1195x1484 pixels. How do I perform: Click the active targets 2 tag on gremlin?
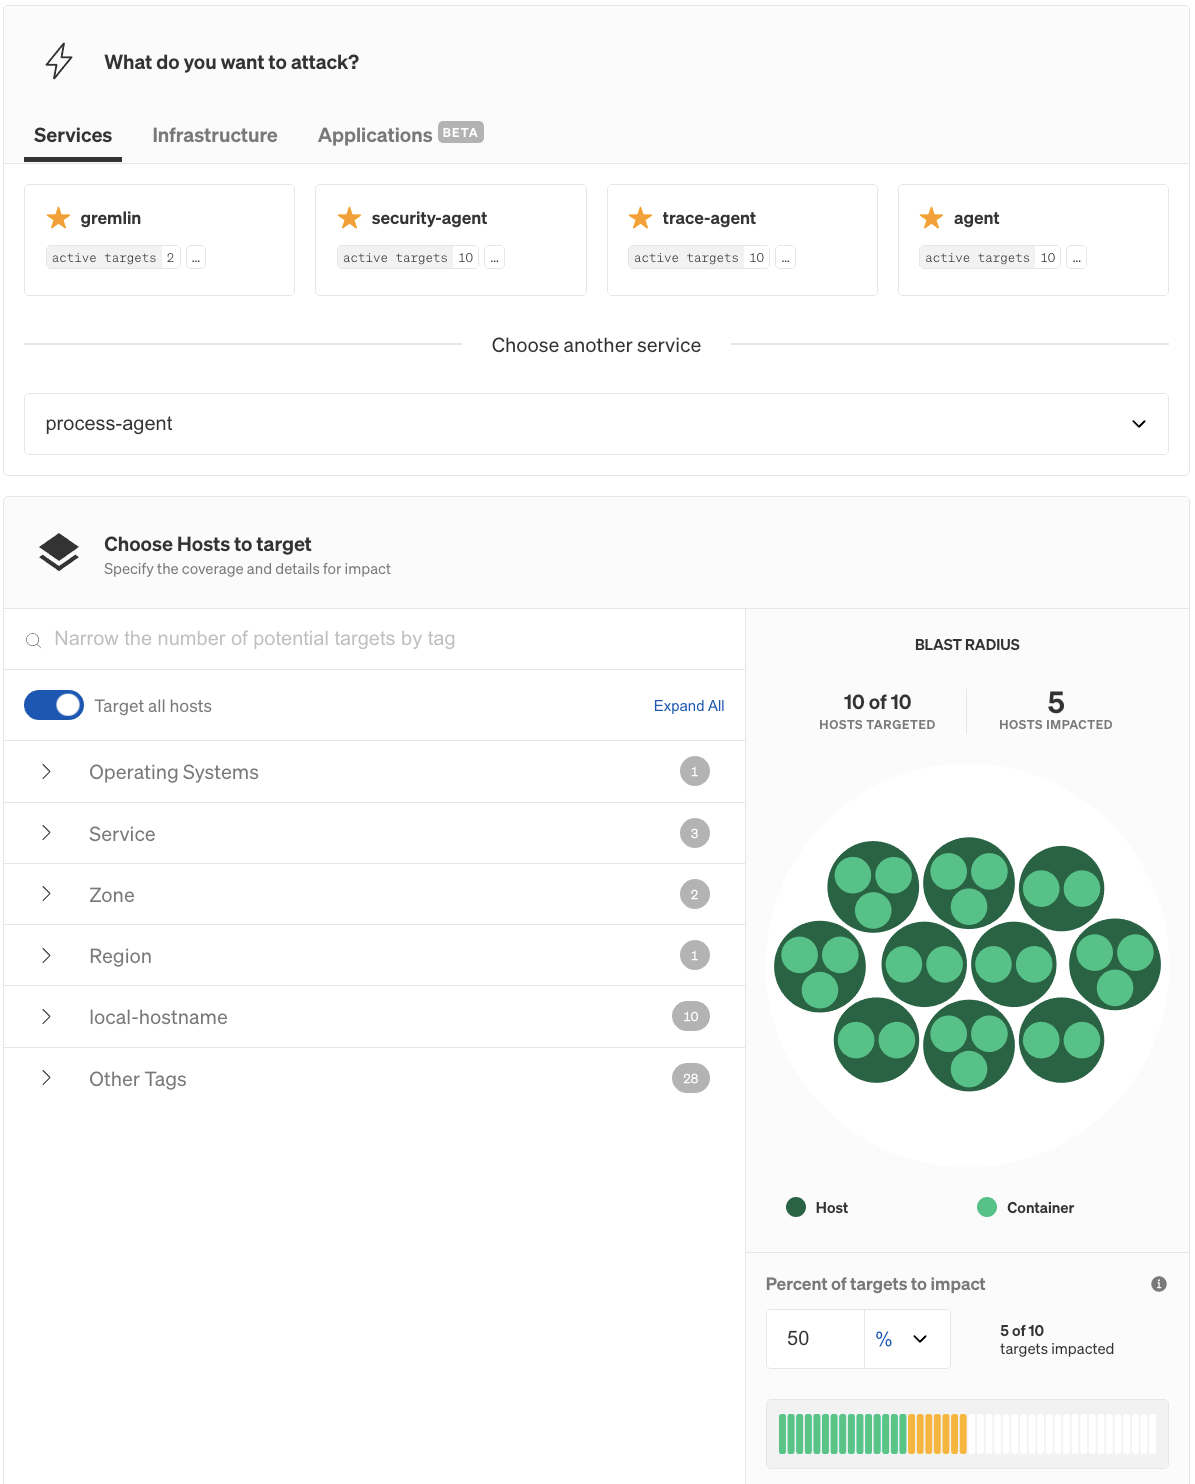coord(113,258)
